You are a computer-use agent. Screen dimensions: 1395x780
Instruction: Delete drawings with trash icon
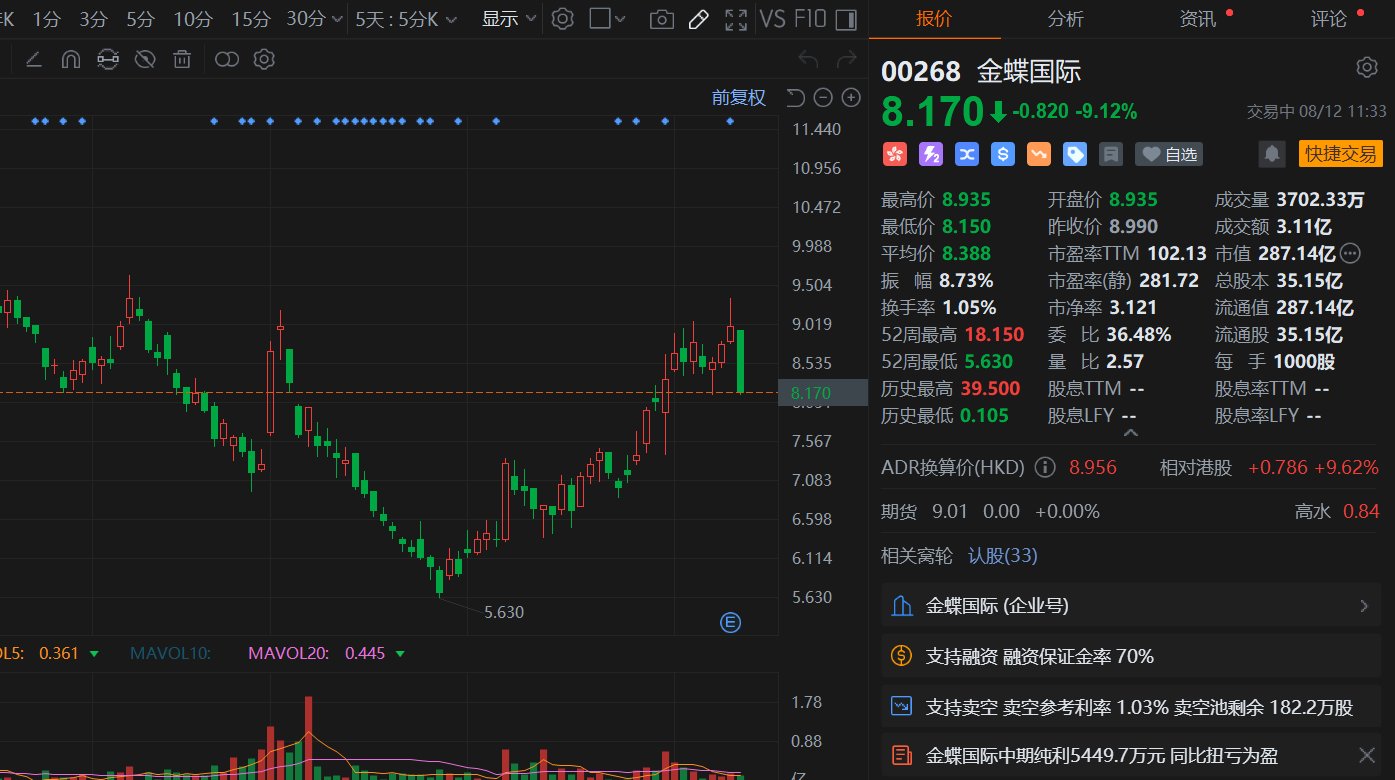tap(182, 60)
